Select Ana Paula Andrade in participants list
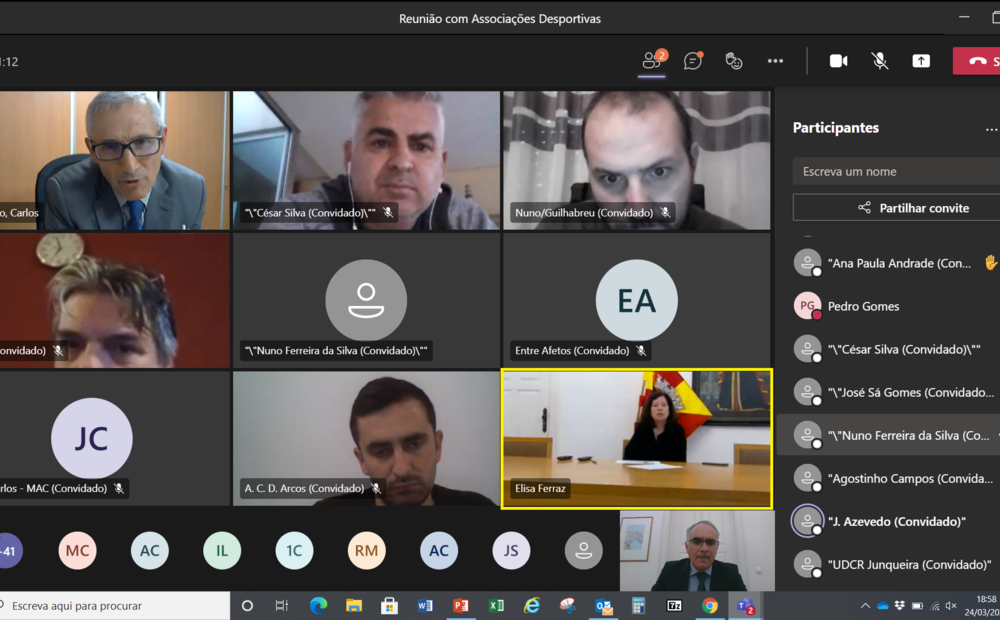 click(x=899, y=263)
